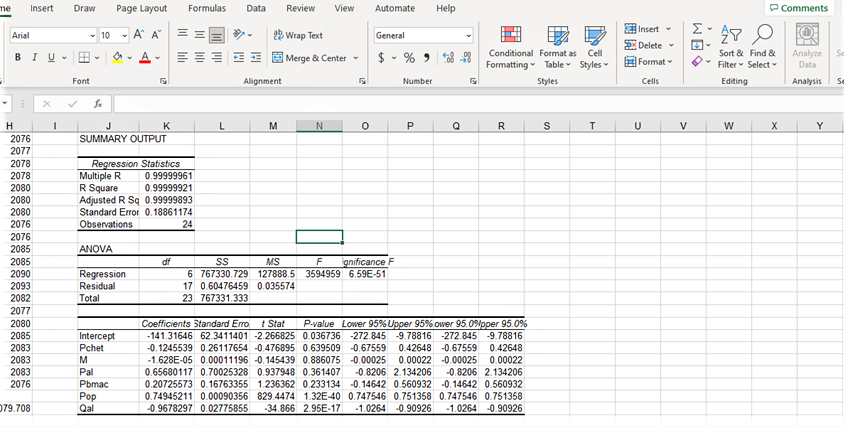Open the Formulas tab
The width and height of the screenshot is (844, 429).
207,8
